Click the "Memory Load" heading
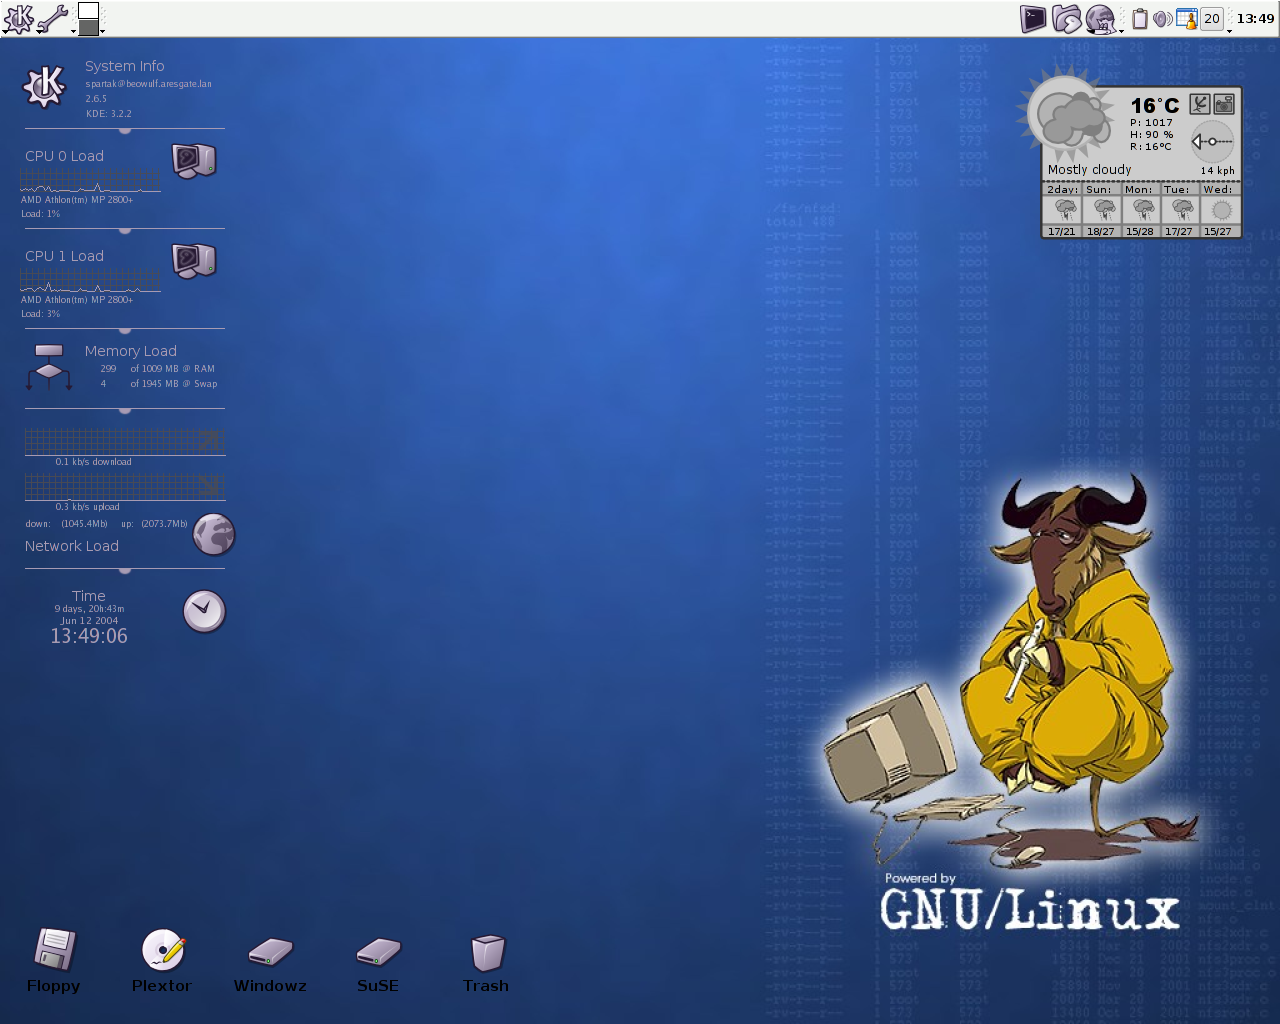This screenshot has width=1280, height=1024. pyautogui.click(x=130, y=351)
